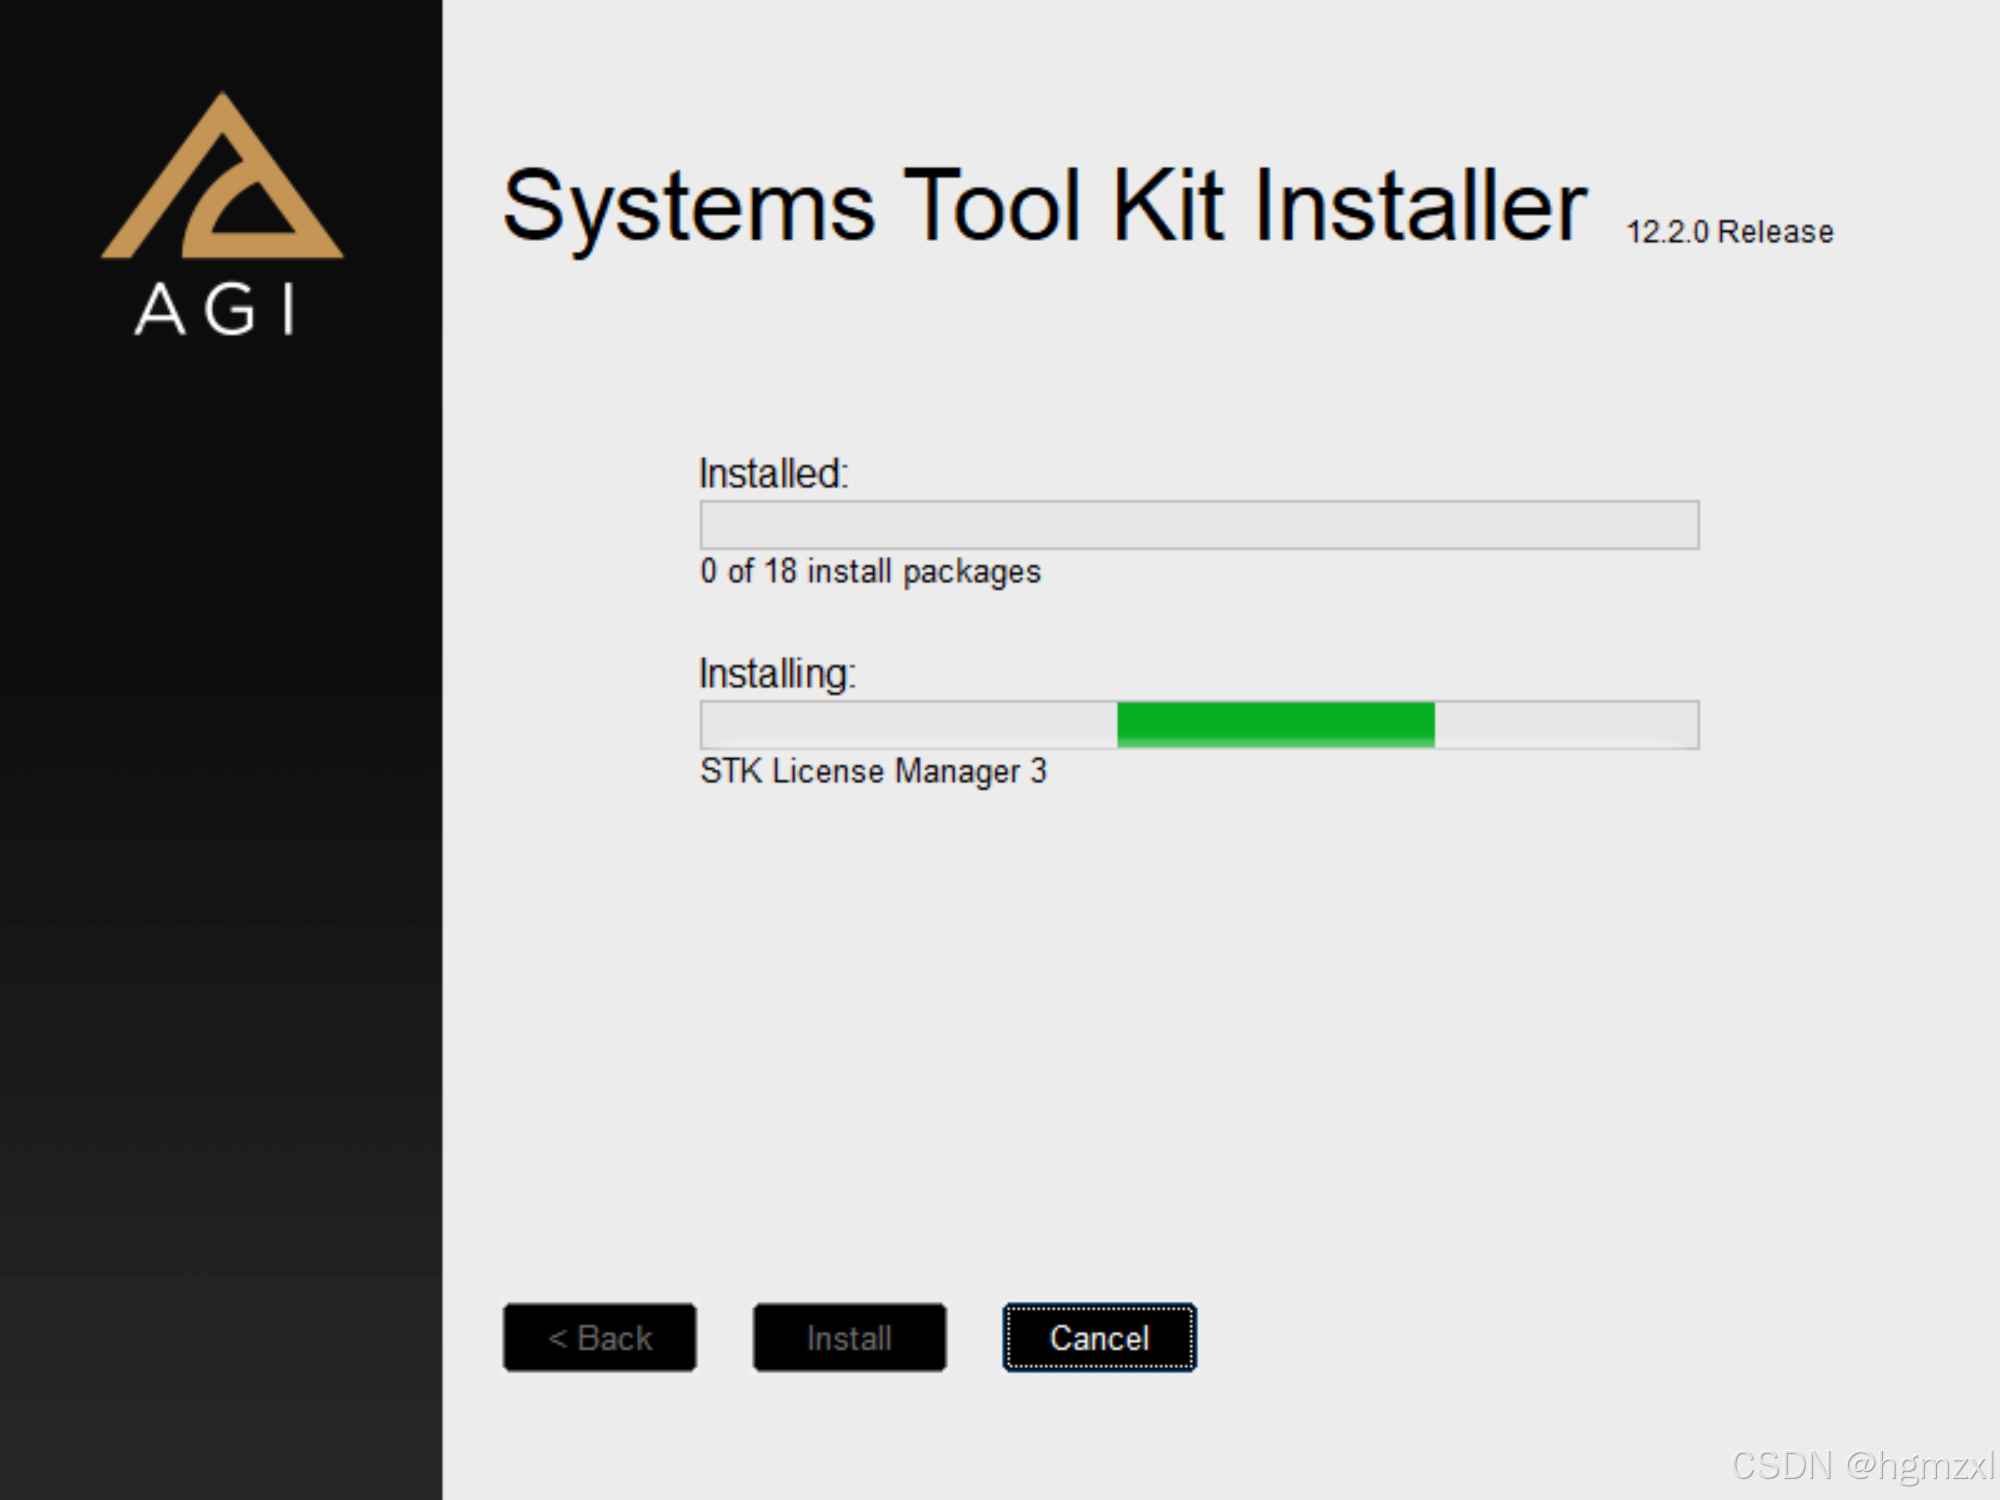
Task: Click the AGI logo in the sidebar
Action: pos(222,214)
